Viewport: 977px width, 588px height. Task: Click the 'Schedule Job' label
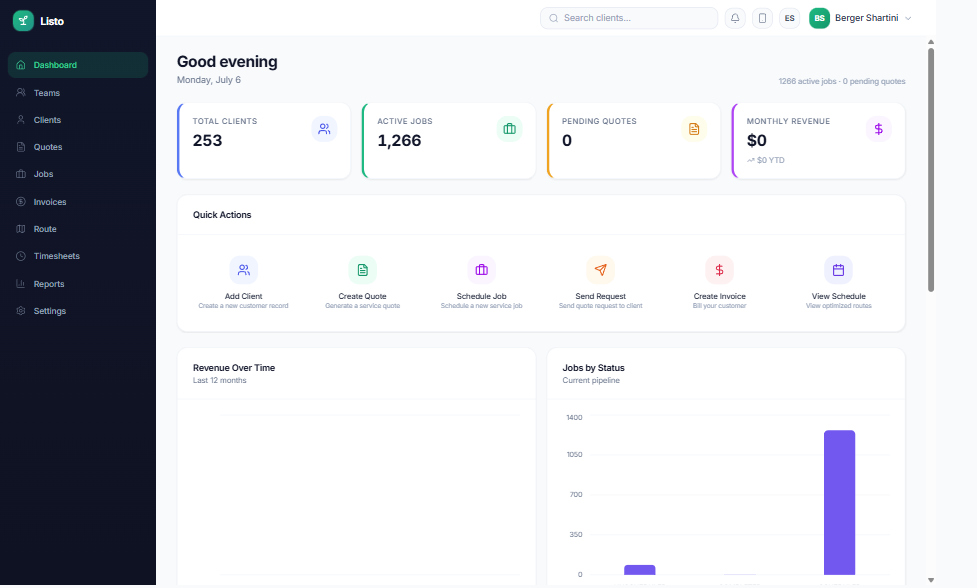coord(482,296)
